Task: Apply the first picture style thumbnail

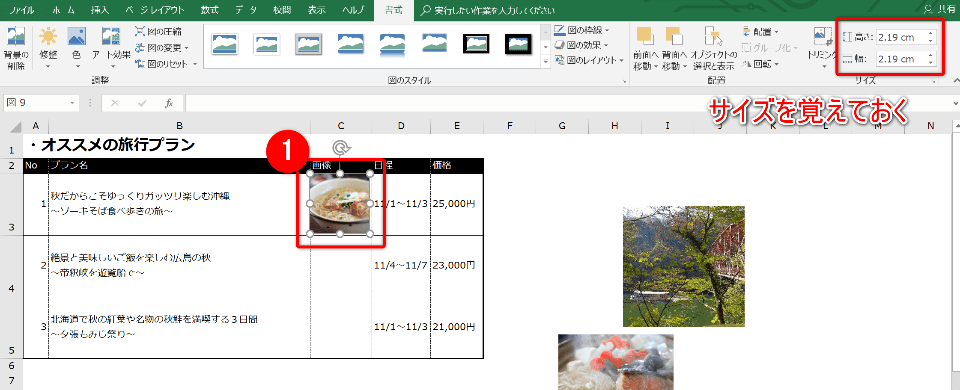Action: (x=225, y=44)
